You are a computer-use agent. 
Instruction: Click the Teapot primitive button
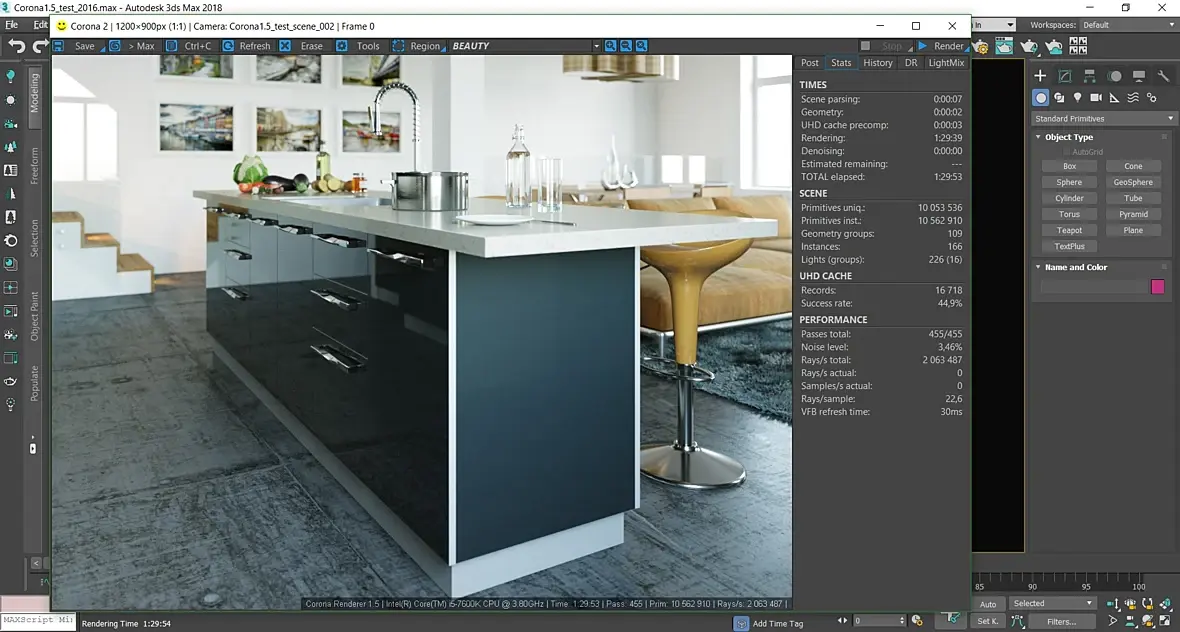[1069, 230]
